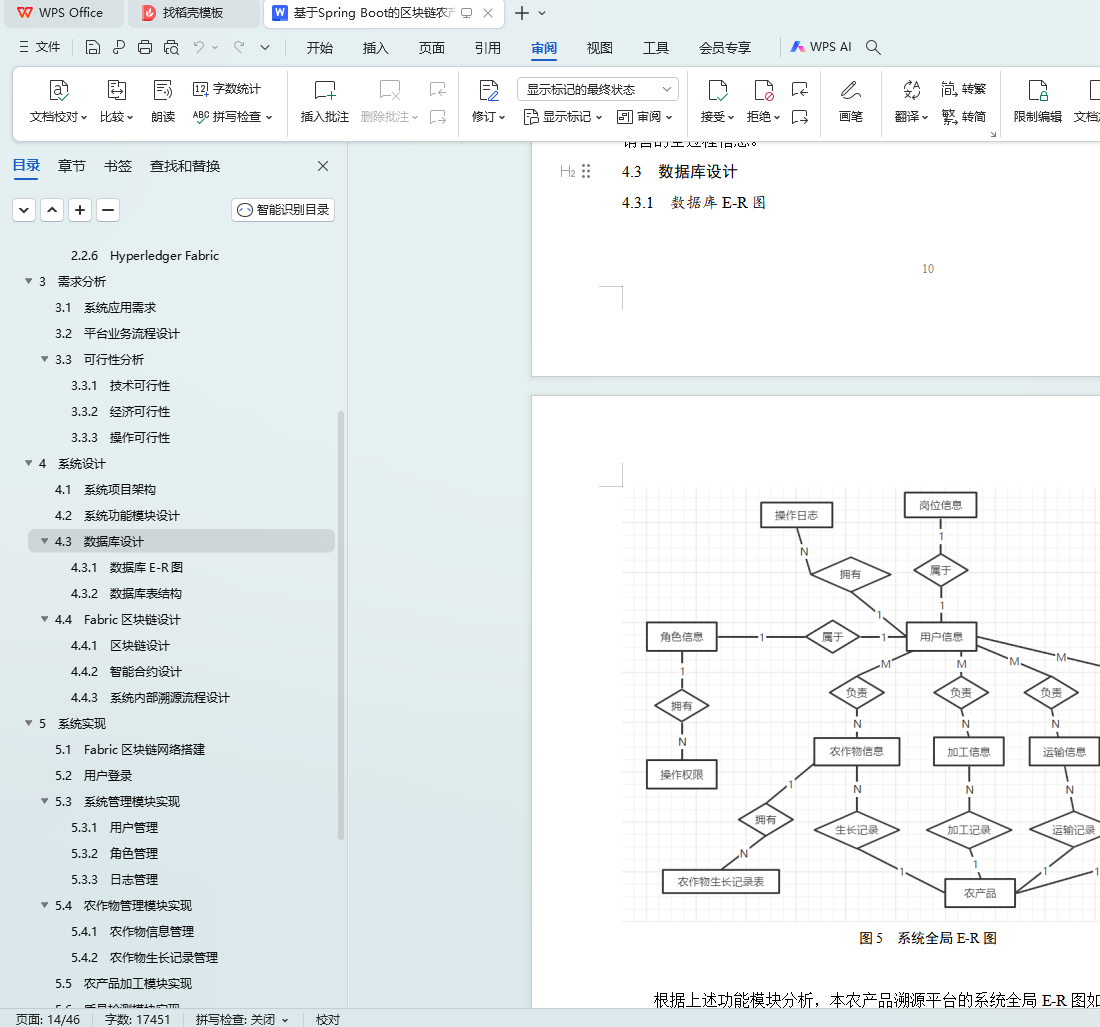Convert text with 转简 button
Screen dimensions: 1100x1027
[x=964, y=116]
